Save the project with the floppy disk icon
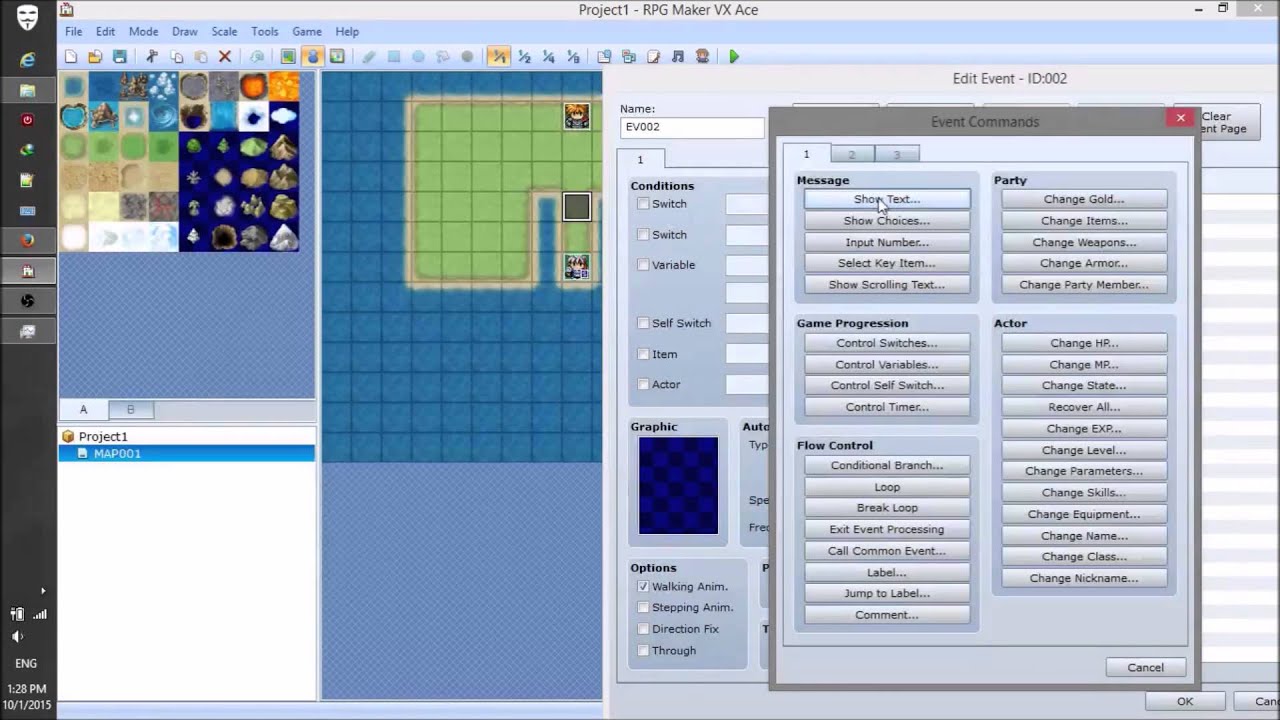The width and height of the screenshot is (1280, 720). (120, 57)
